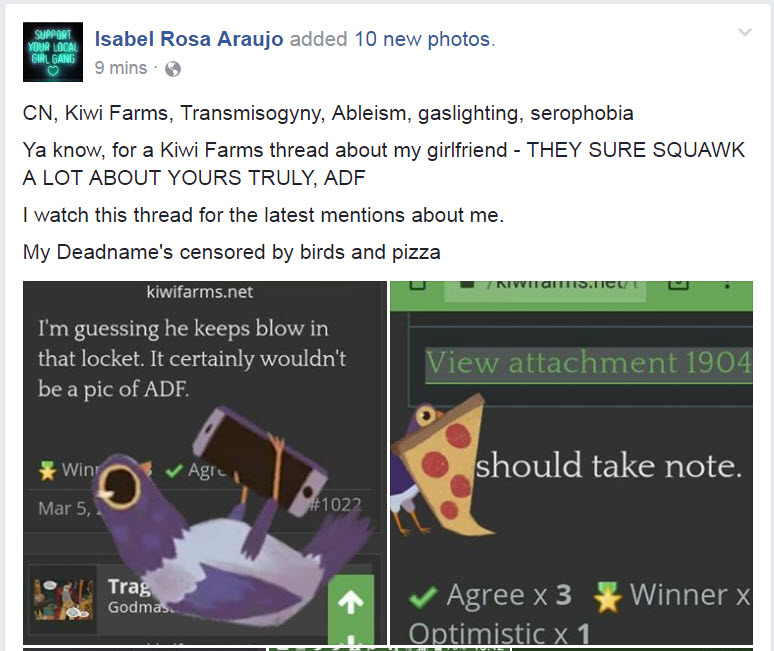
Task: Click the Agree x 3 checkmark icon
Action: coord(423,597)
